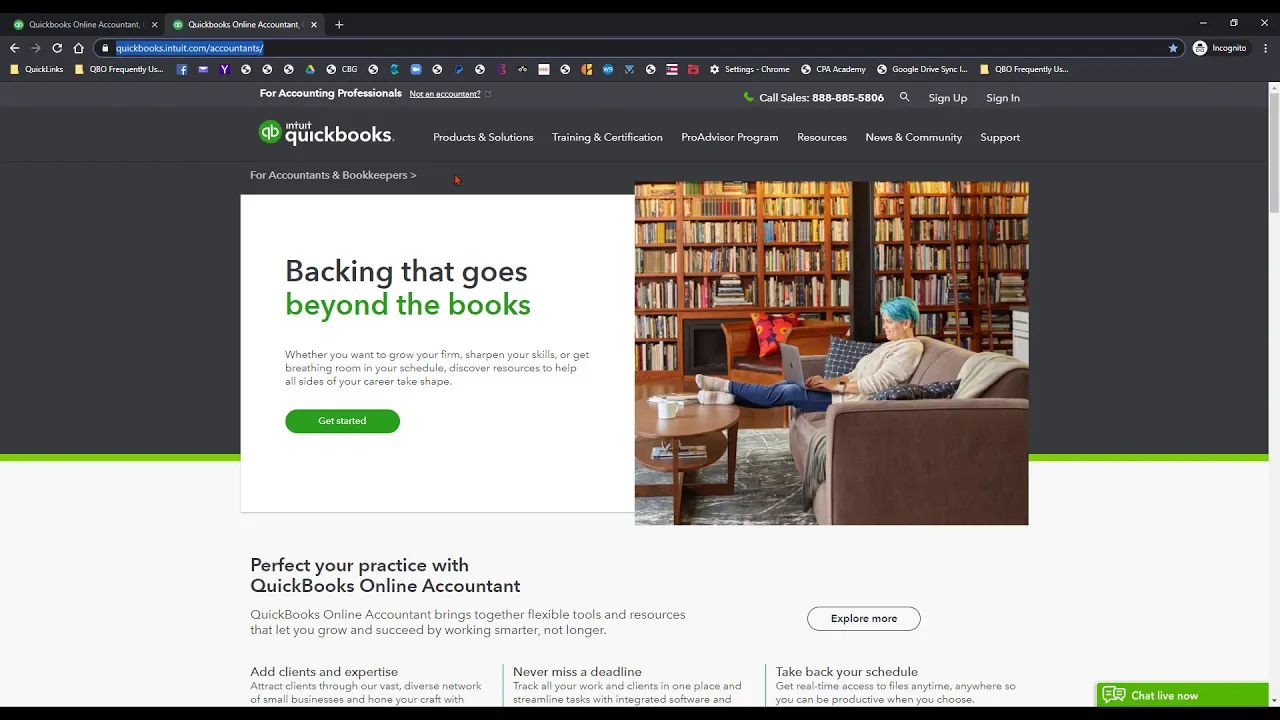Click the Never miss a deadline heading
Screen dimensions: 1280x720
(577, 672)
